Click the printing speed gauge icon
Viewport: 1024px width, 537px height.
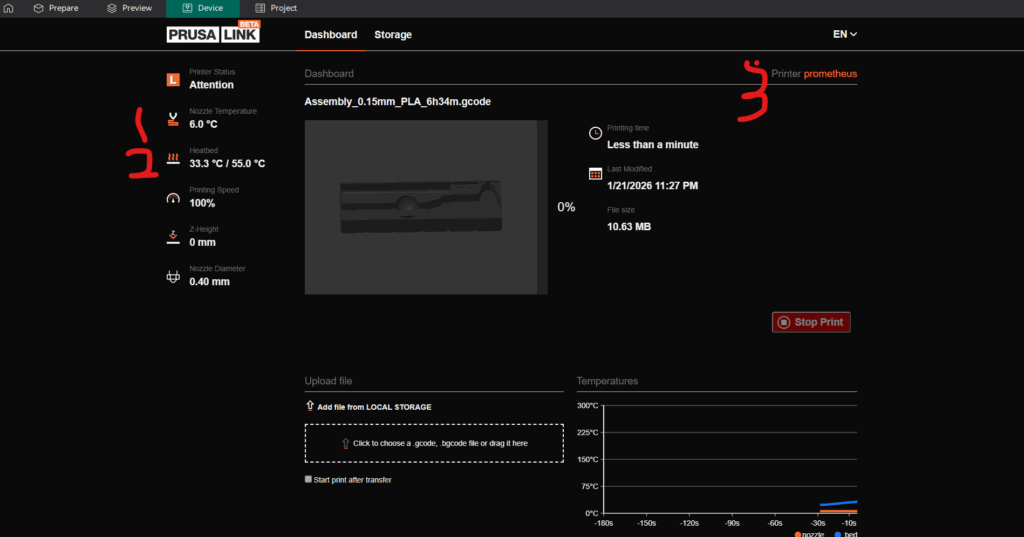pyautogui.click(x=173, y=198)
